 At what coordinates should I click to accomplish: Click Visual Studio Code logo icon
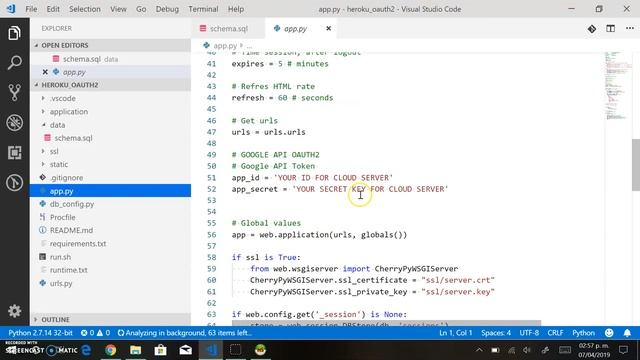pos(11,9)
